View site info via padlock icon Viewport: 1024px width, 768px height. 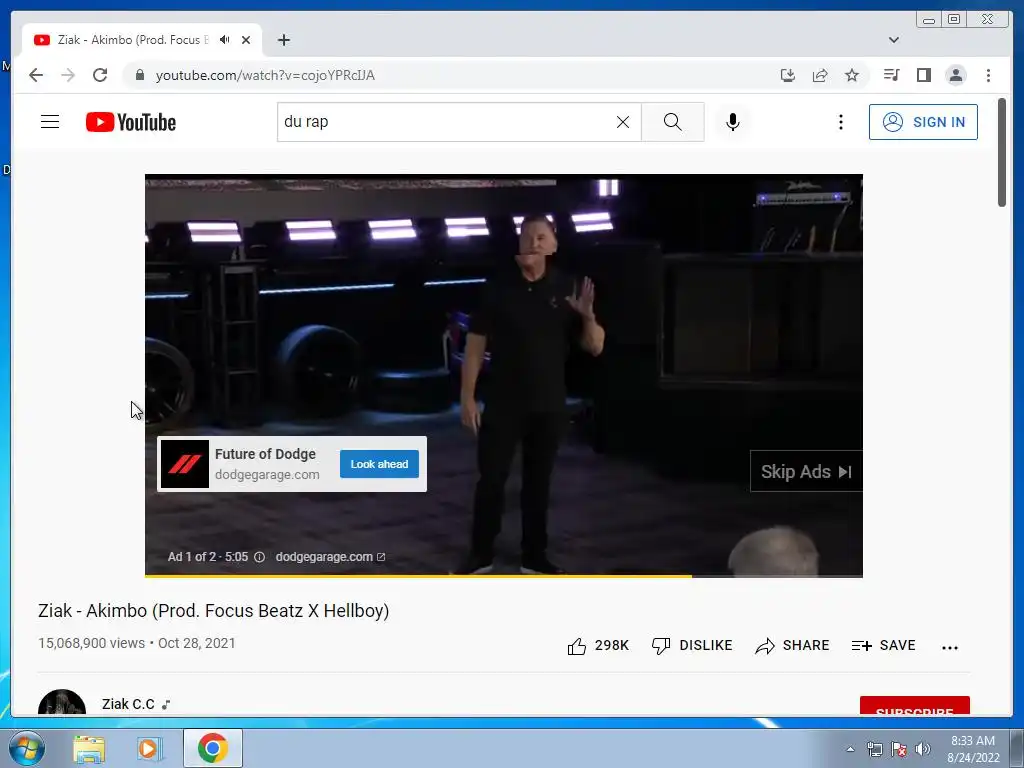tap(139, 75)
